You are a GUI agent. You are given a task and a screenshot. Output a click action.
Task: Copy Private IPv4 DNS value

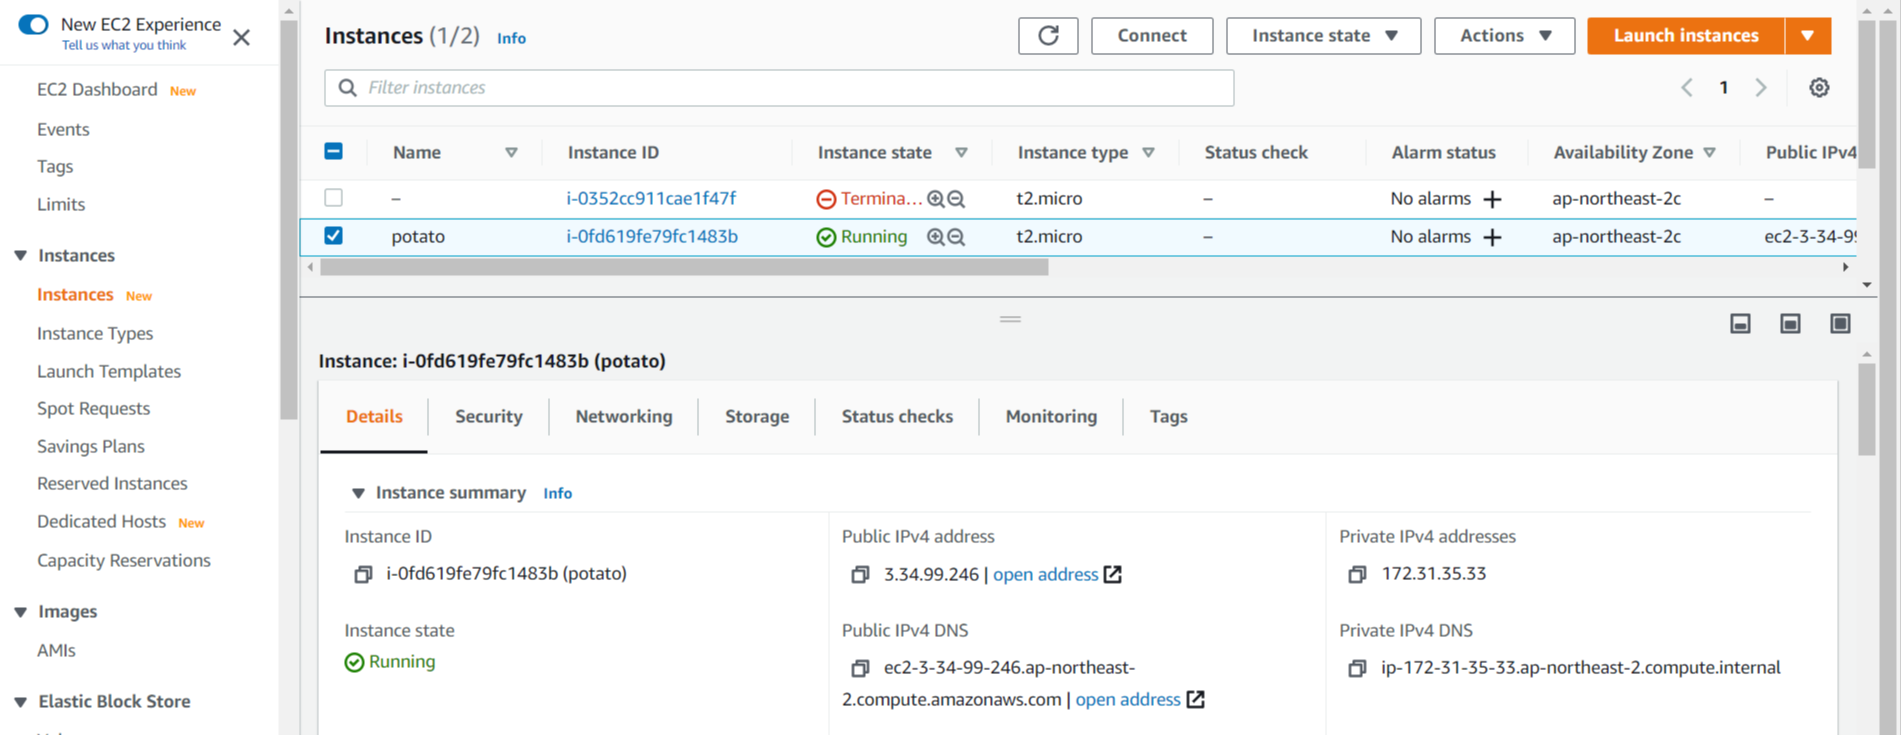point(1357,668)
